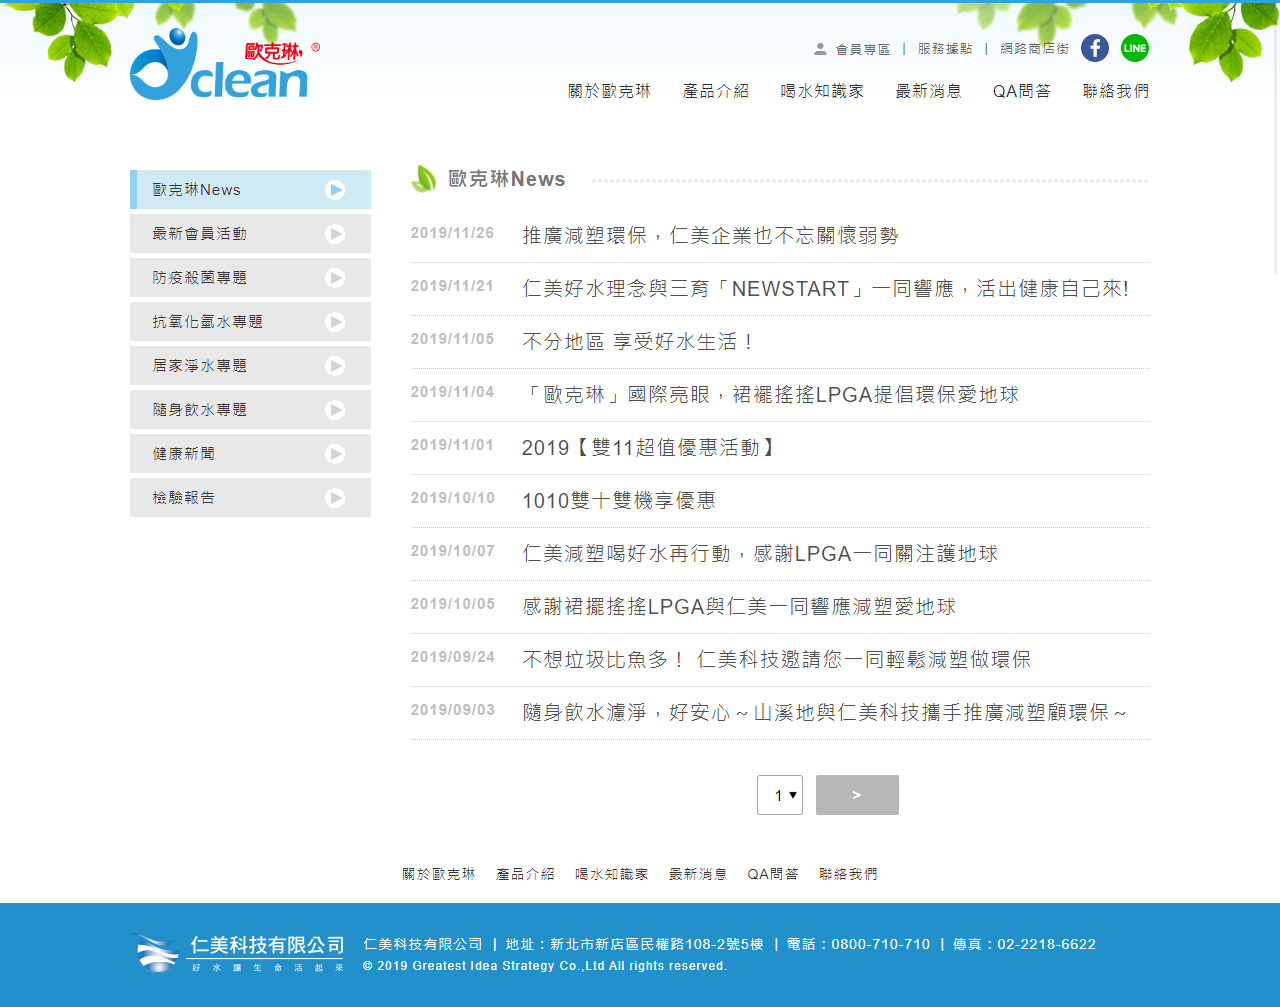Select 隨身飲水專題 sidebar category
Image resolution: width=1280 pixels, height=1007 pixels.
(x=250, y=410)
